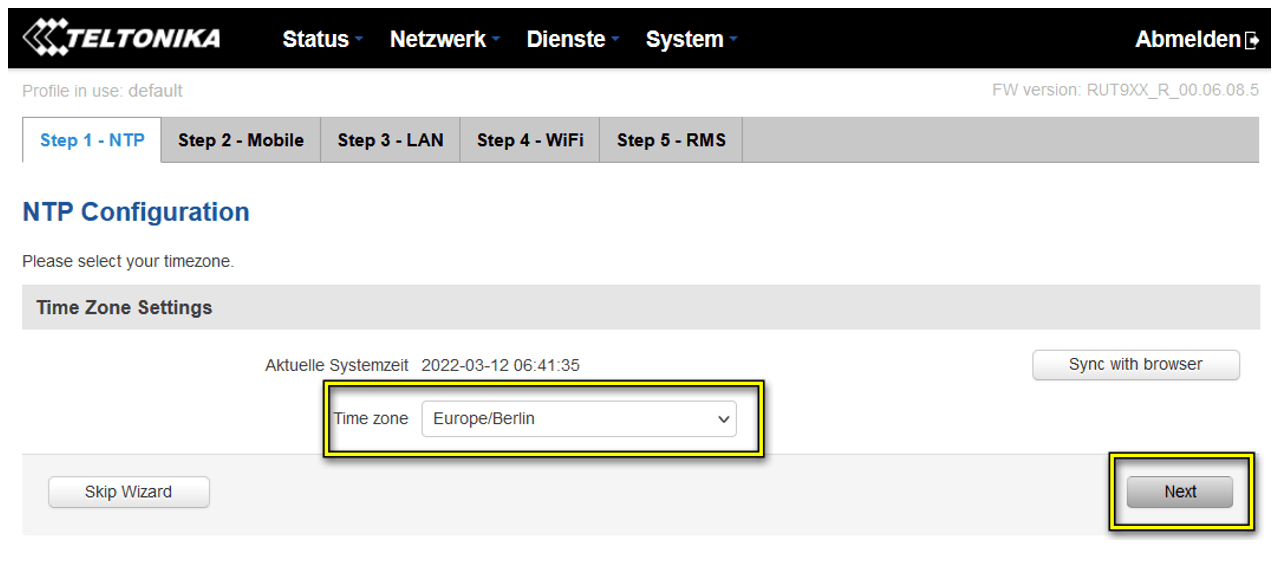
Task: Proceed with the Next button
Action: click(1180, 492)
